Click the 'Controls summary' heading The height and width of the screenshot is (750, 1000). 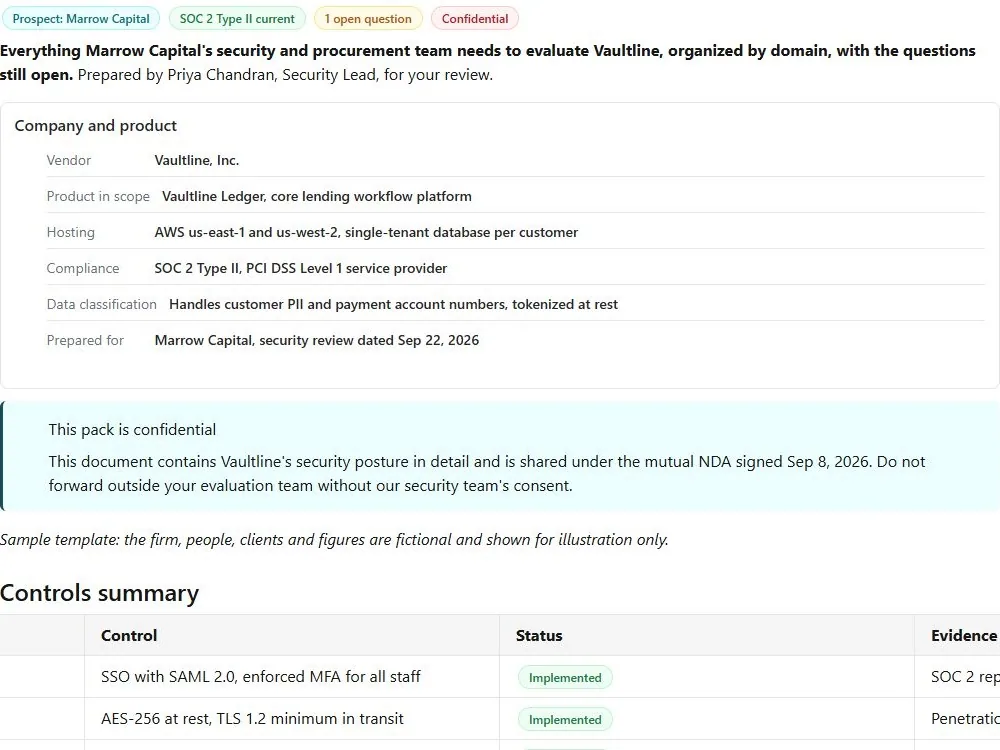(99, 593)
